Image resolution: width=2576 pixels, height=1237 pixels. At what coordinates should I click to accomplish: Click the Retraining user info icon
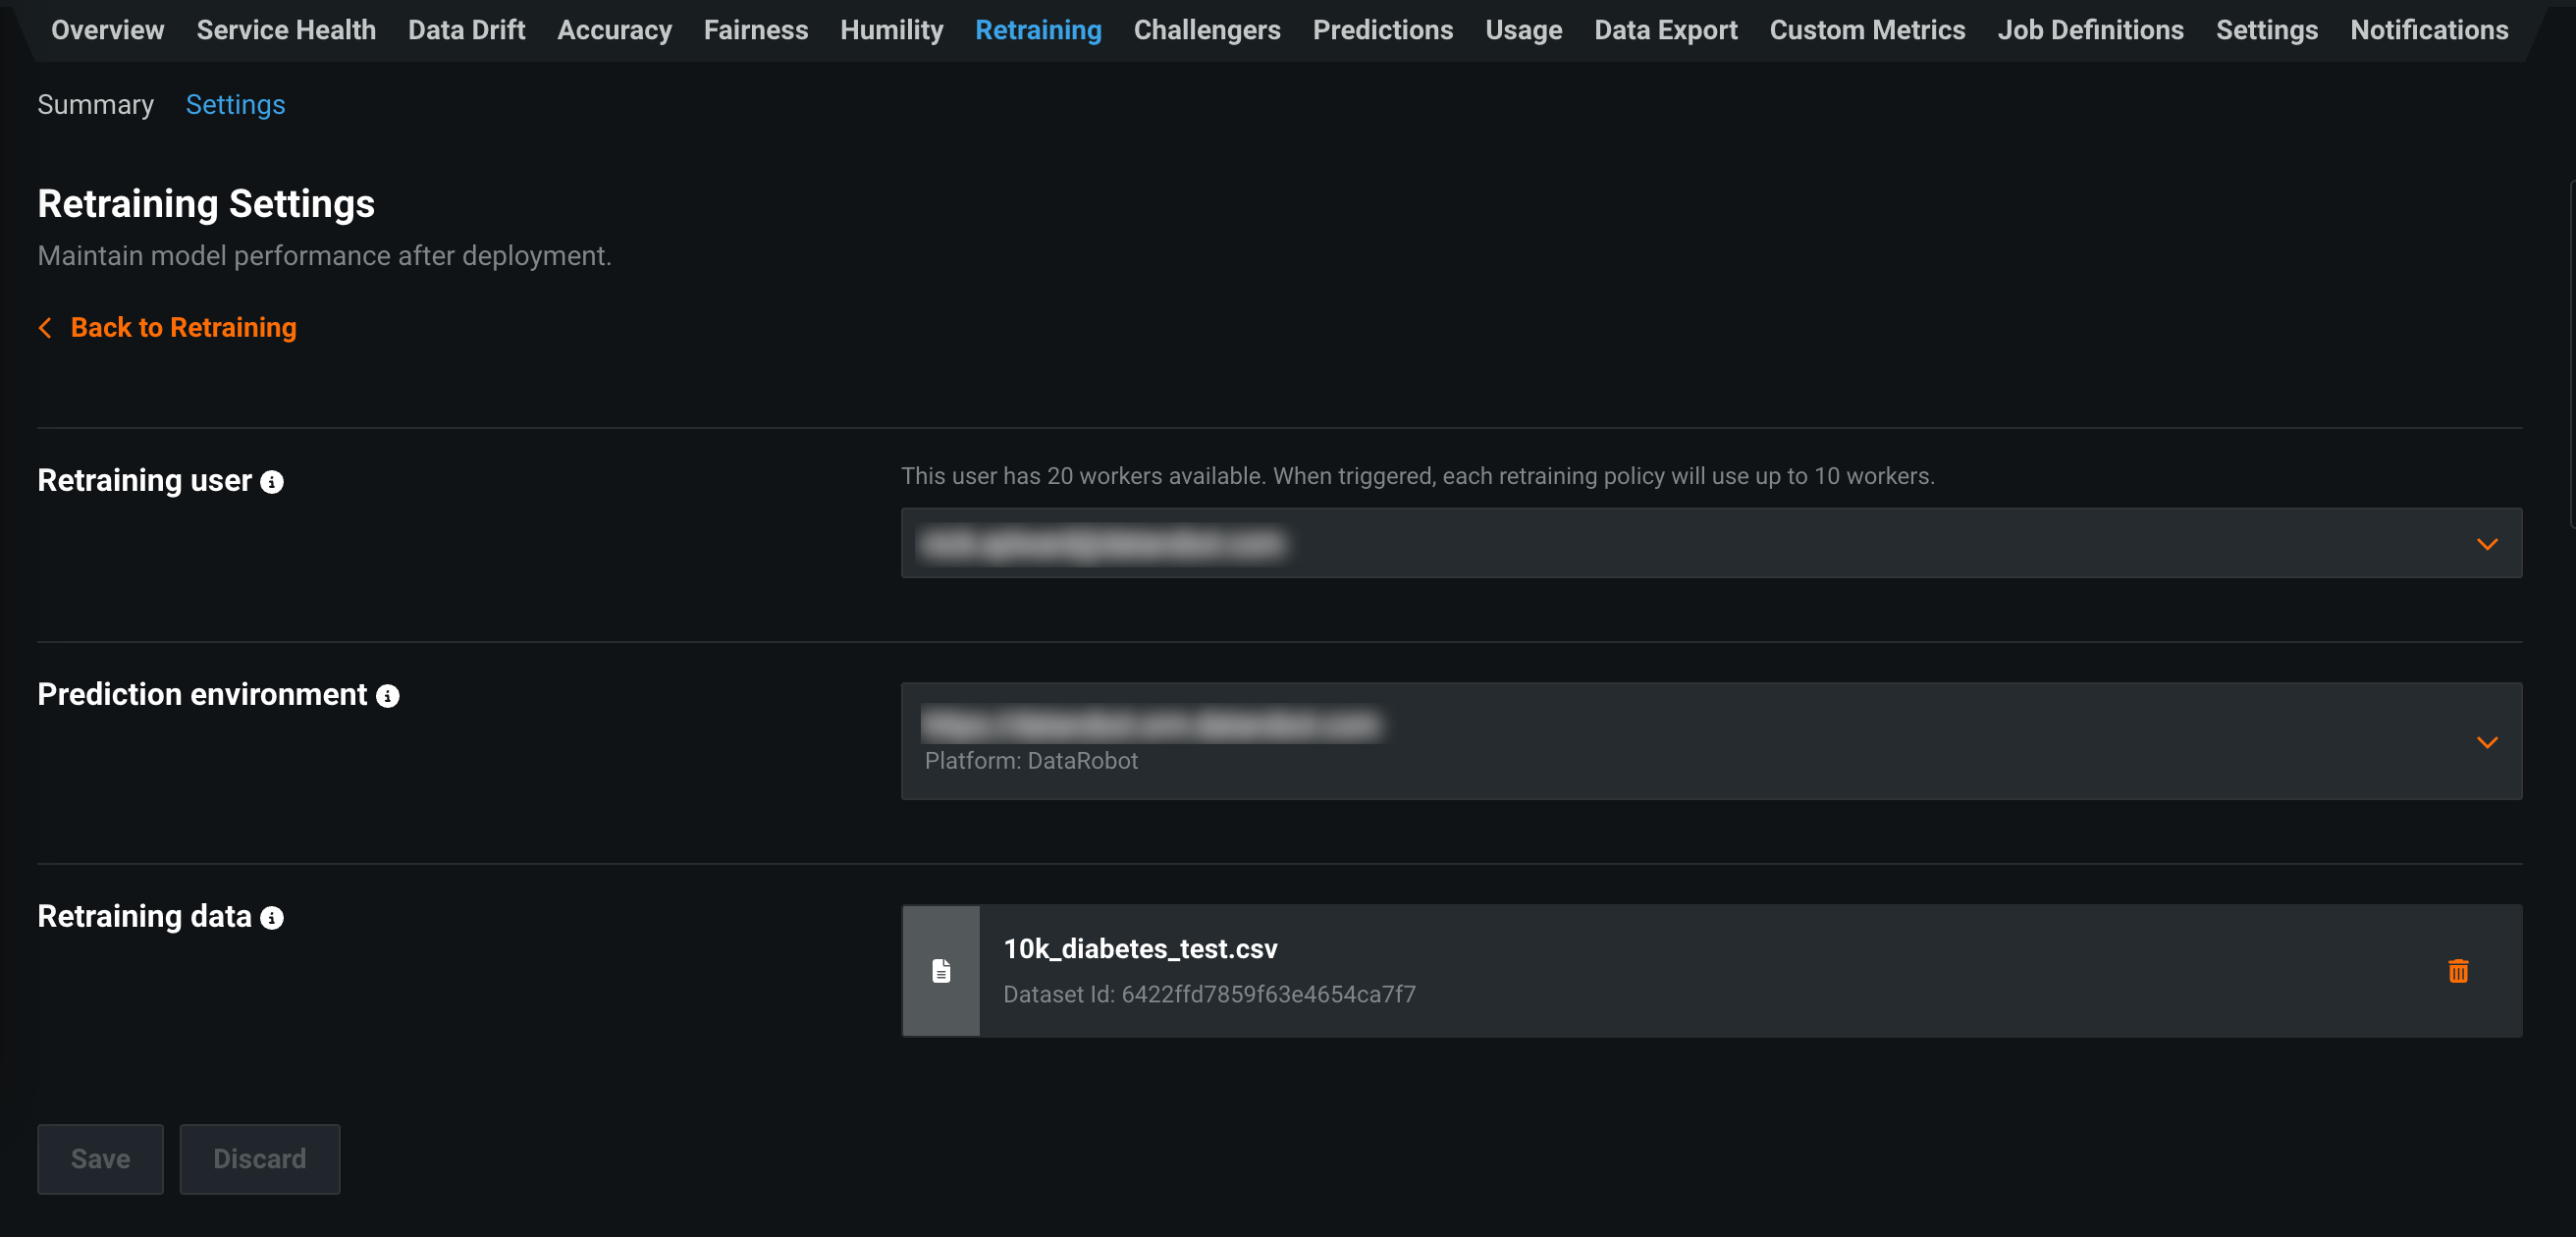click(x=272, y=482)
